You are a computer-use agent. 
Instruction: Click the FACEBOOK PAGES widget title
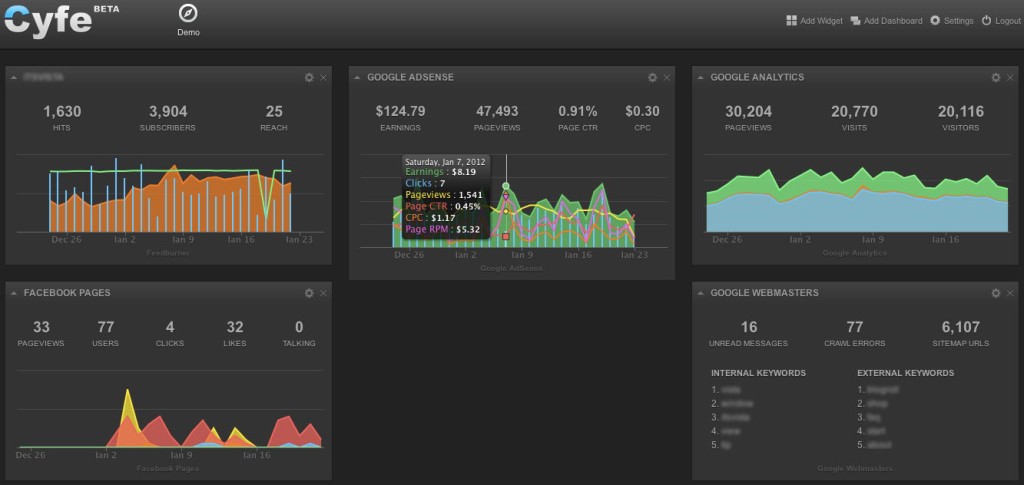67,293
